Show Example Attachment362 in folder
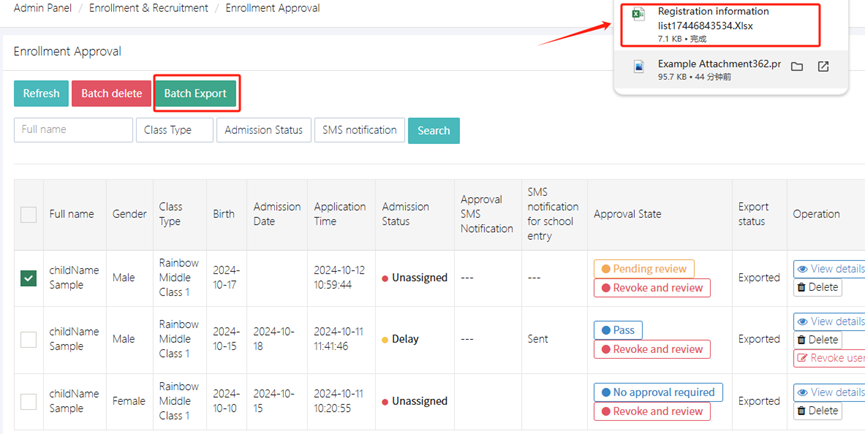 coord(797,67)
